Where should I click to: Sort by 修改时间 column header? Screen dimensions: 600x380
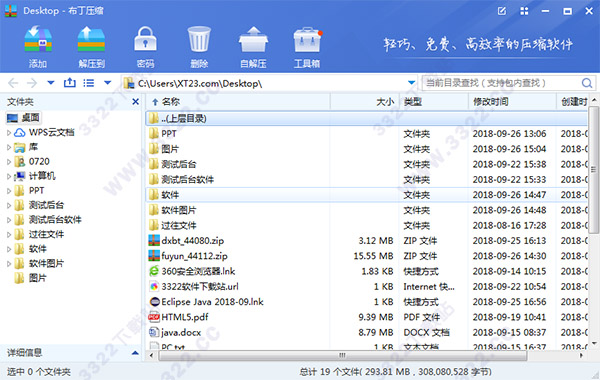(512, 102)
